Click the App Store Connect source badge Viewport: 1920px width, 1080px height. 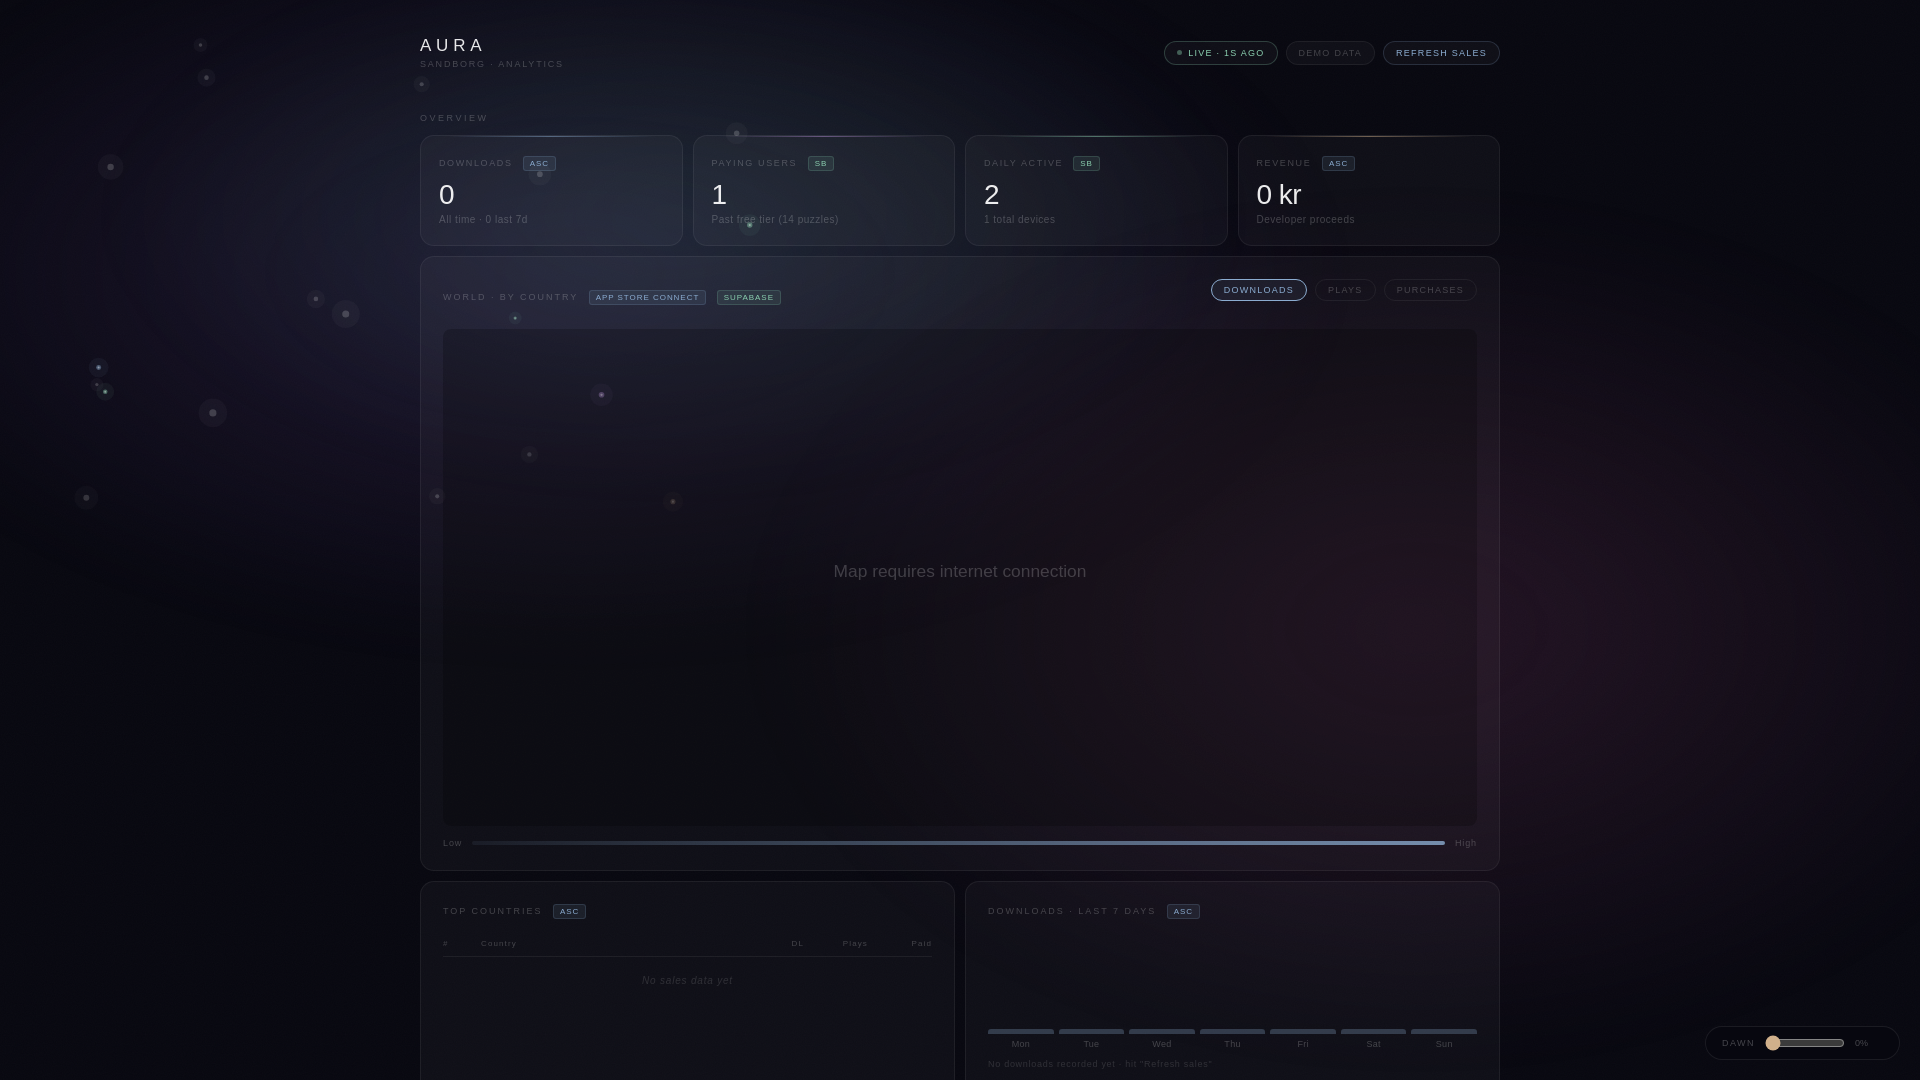tap(647, 298)
